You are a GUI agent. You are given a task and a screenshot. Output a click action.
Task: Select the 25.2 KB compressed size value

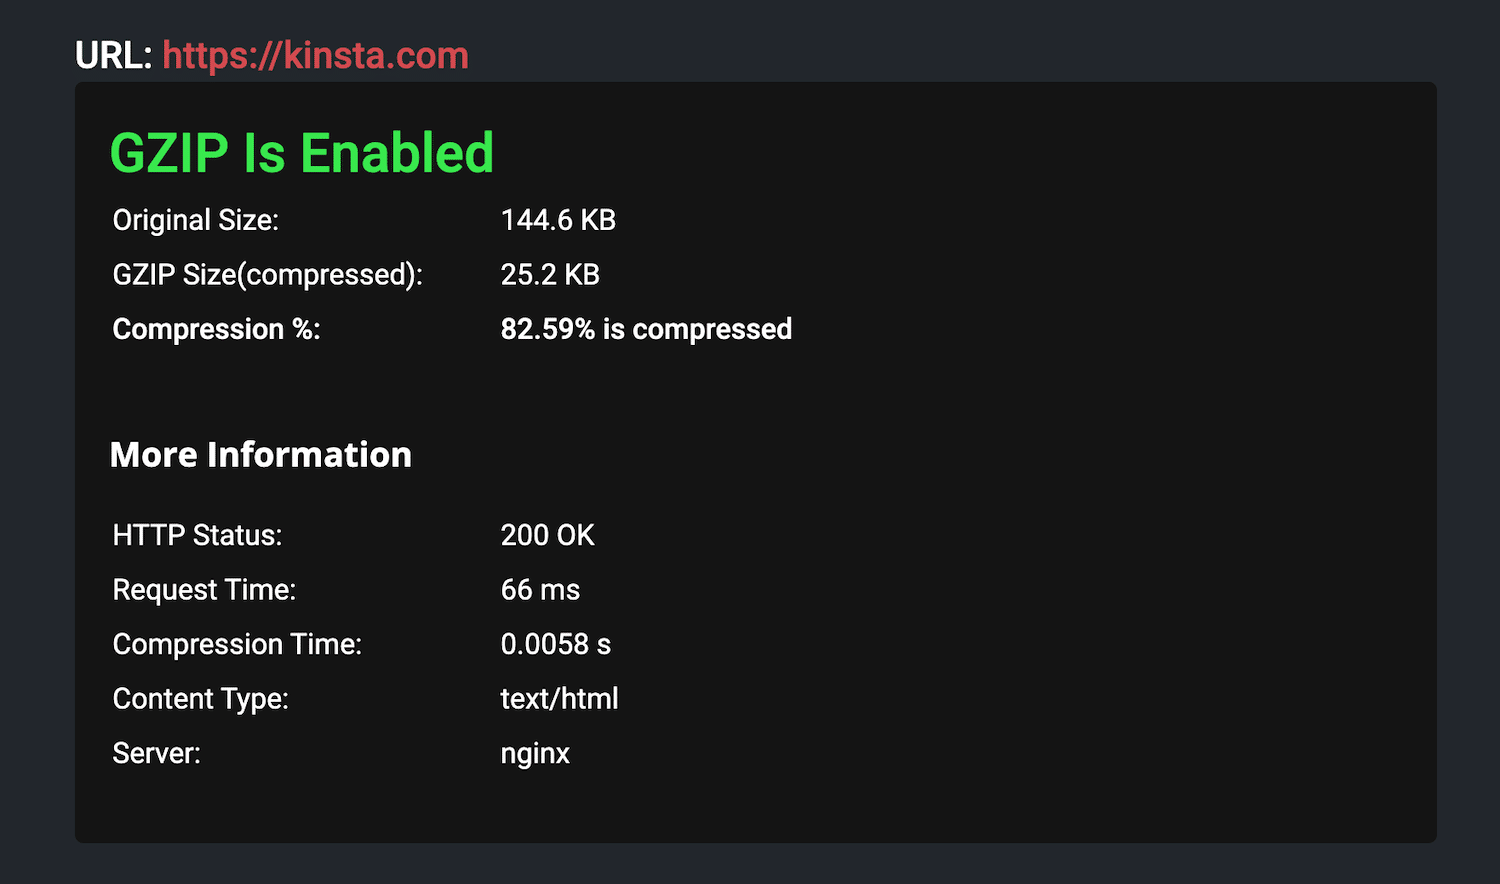click(x=549, y=275)
